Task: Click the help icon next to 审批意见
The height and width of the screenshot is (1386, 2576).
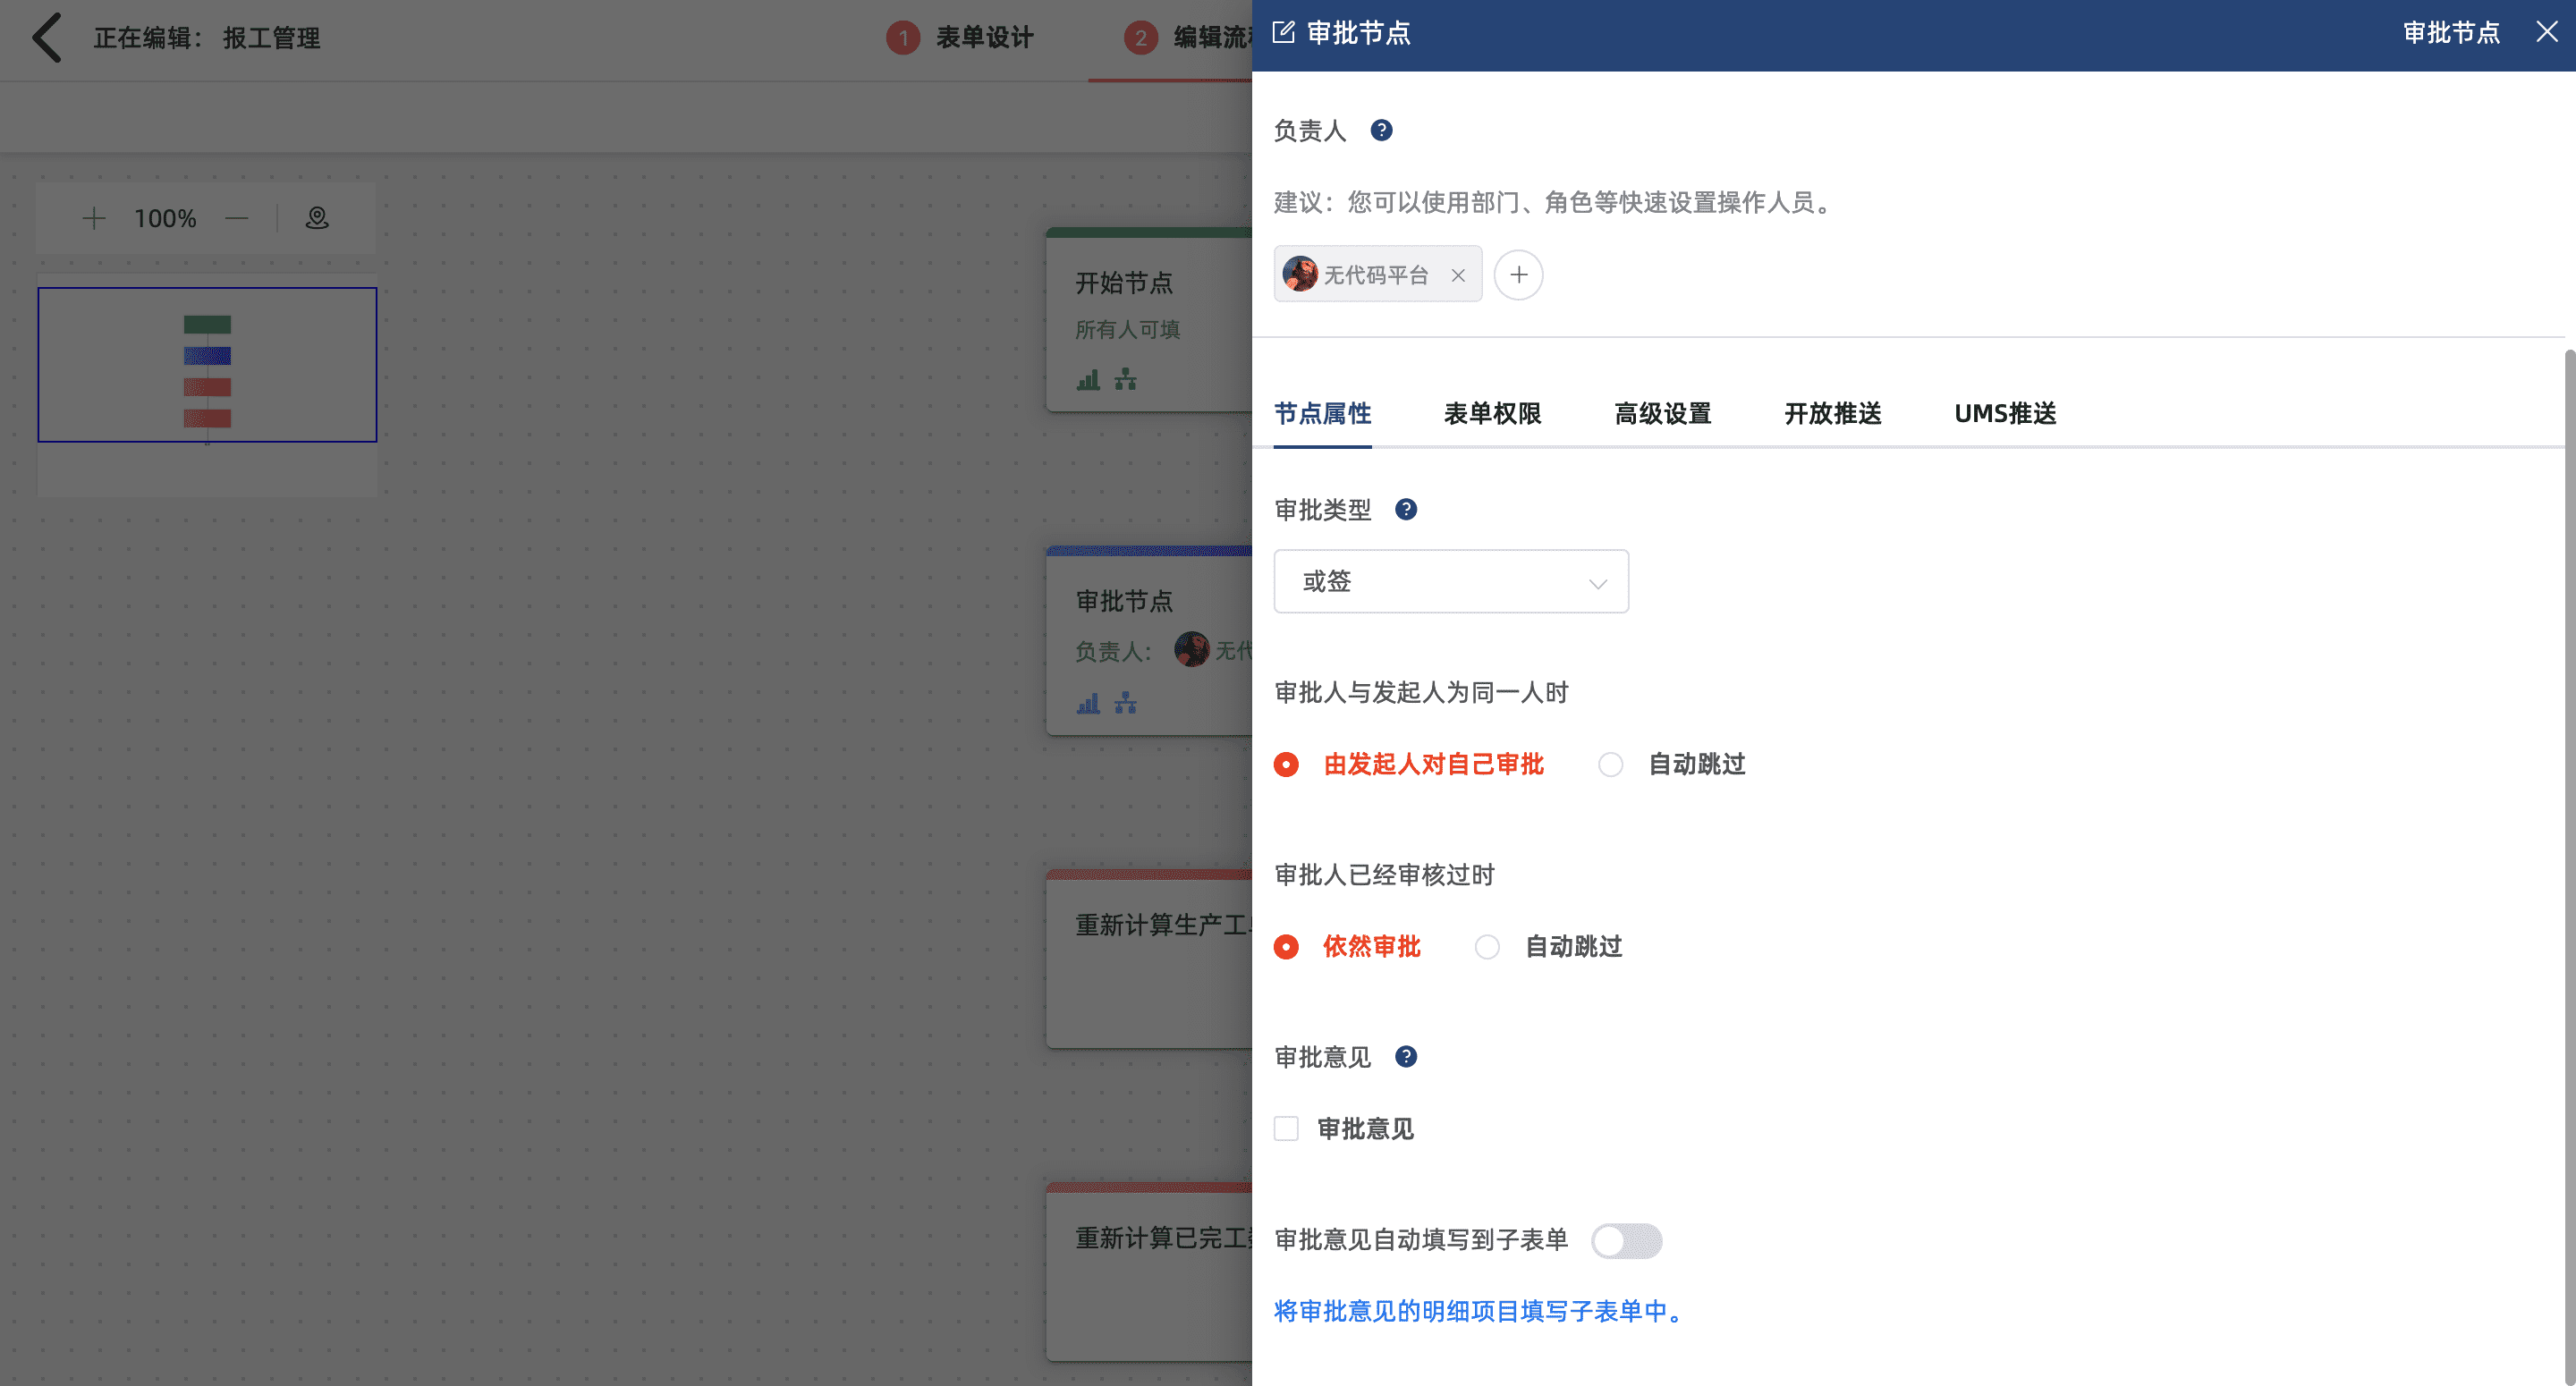Action: click(1405, 1057)
